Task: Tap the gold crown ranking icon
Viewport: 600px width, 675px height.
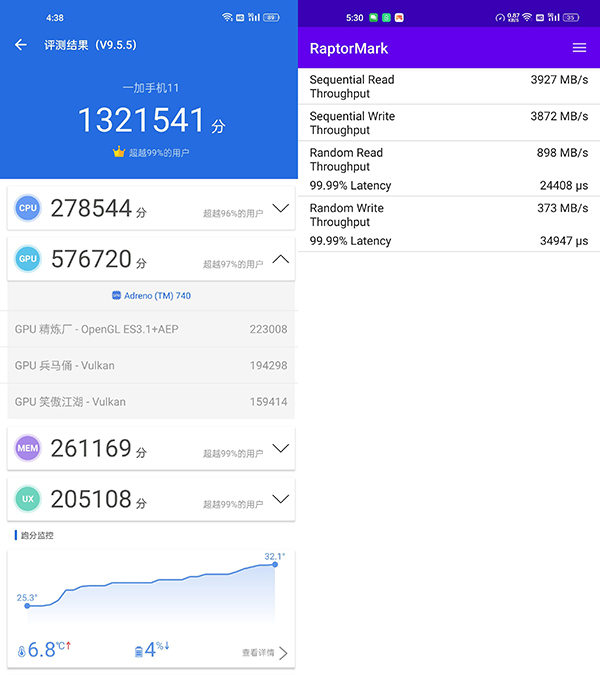Action: point(119,153)
